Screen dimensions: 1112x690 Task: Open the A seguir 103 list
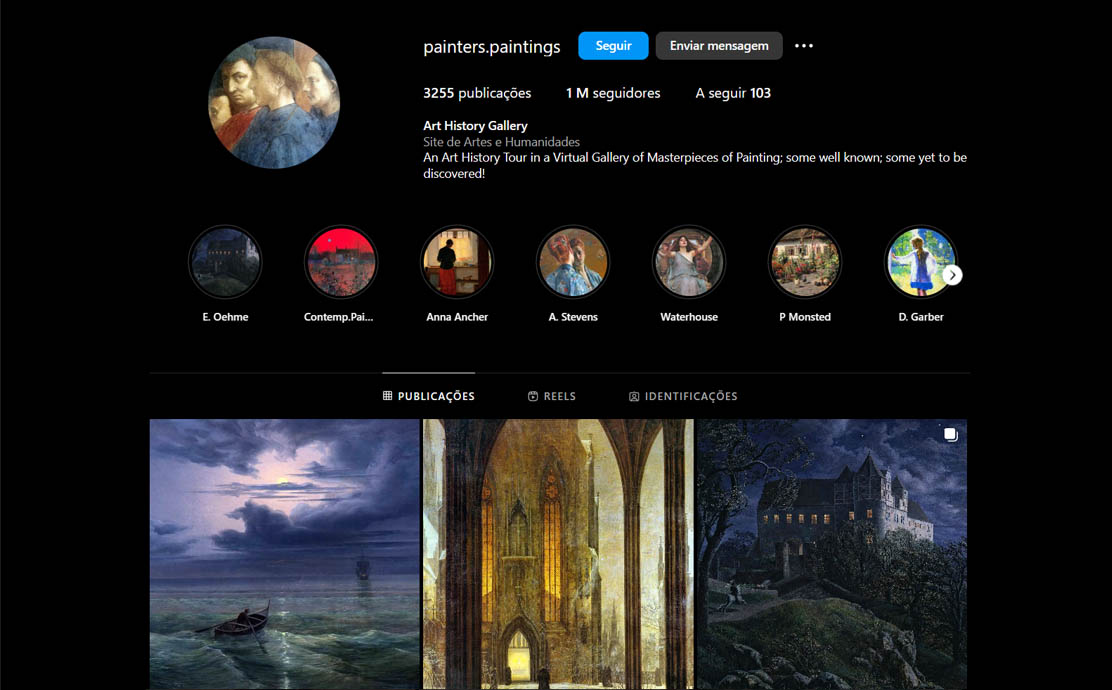(733, 93)
